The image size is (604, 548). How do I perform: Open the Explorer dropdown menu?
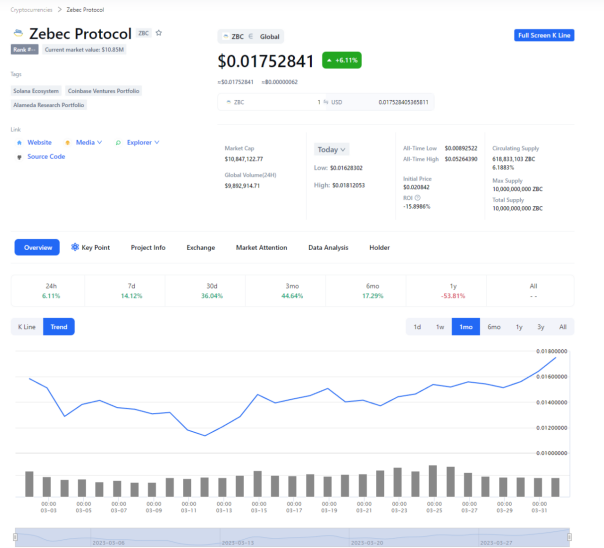[143, 142]
